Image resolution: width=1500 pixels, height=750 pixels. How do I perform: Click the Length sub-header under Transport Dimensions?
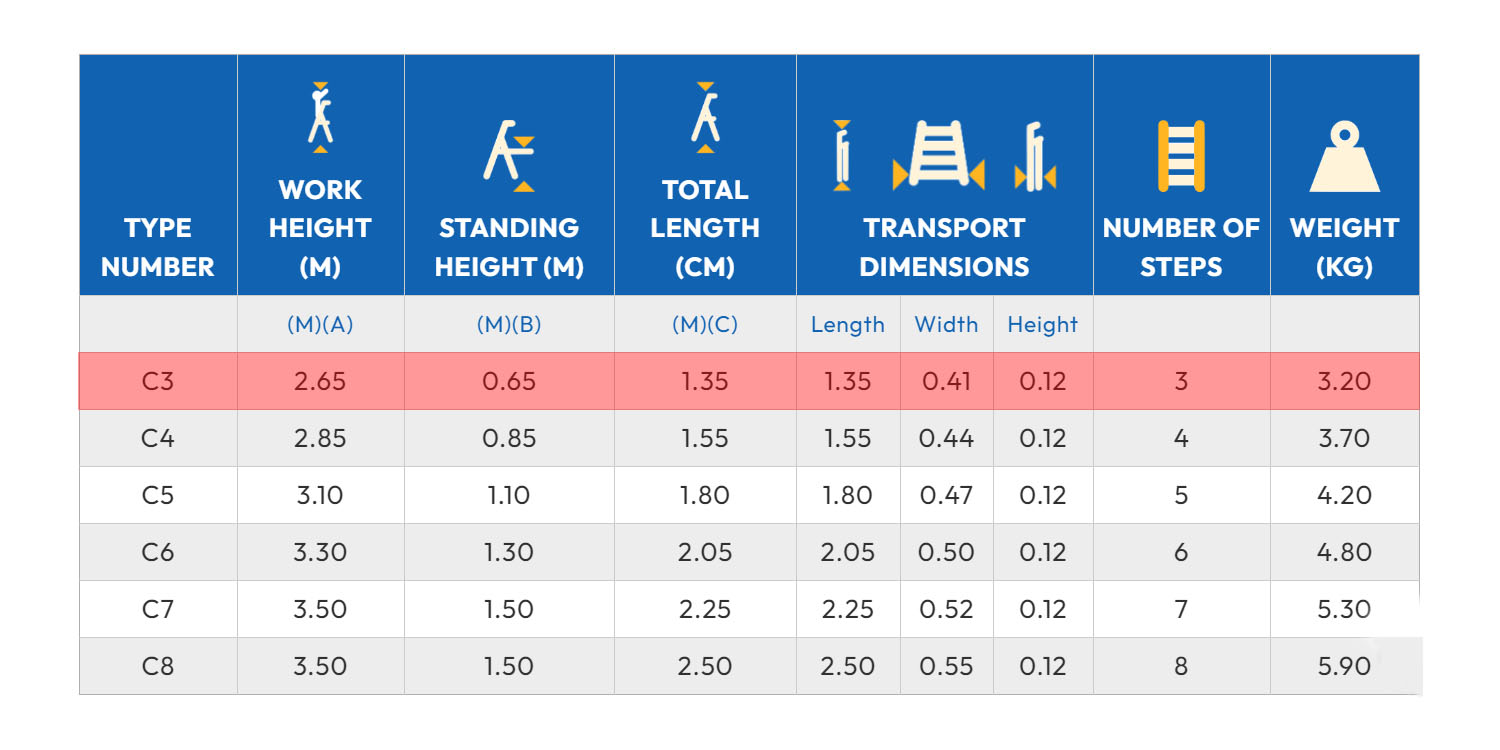[x=848, y=324]
